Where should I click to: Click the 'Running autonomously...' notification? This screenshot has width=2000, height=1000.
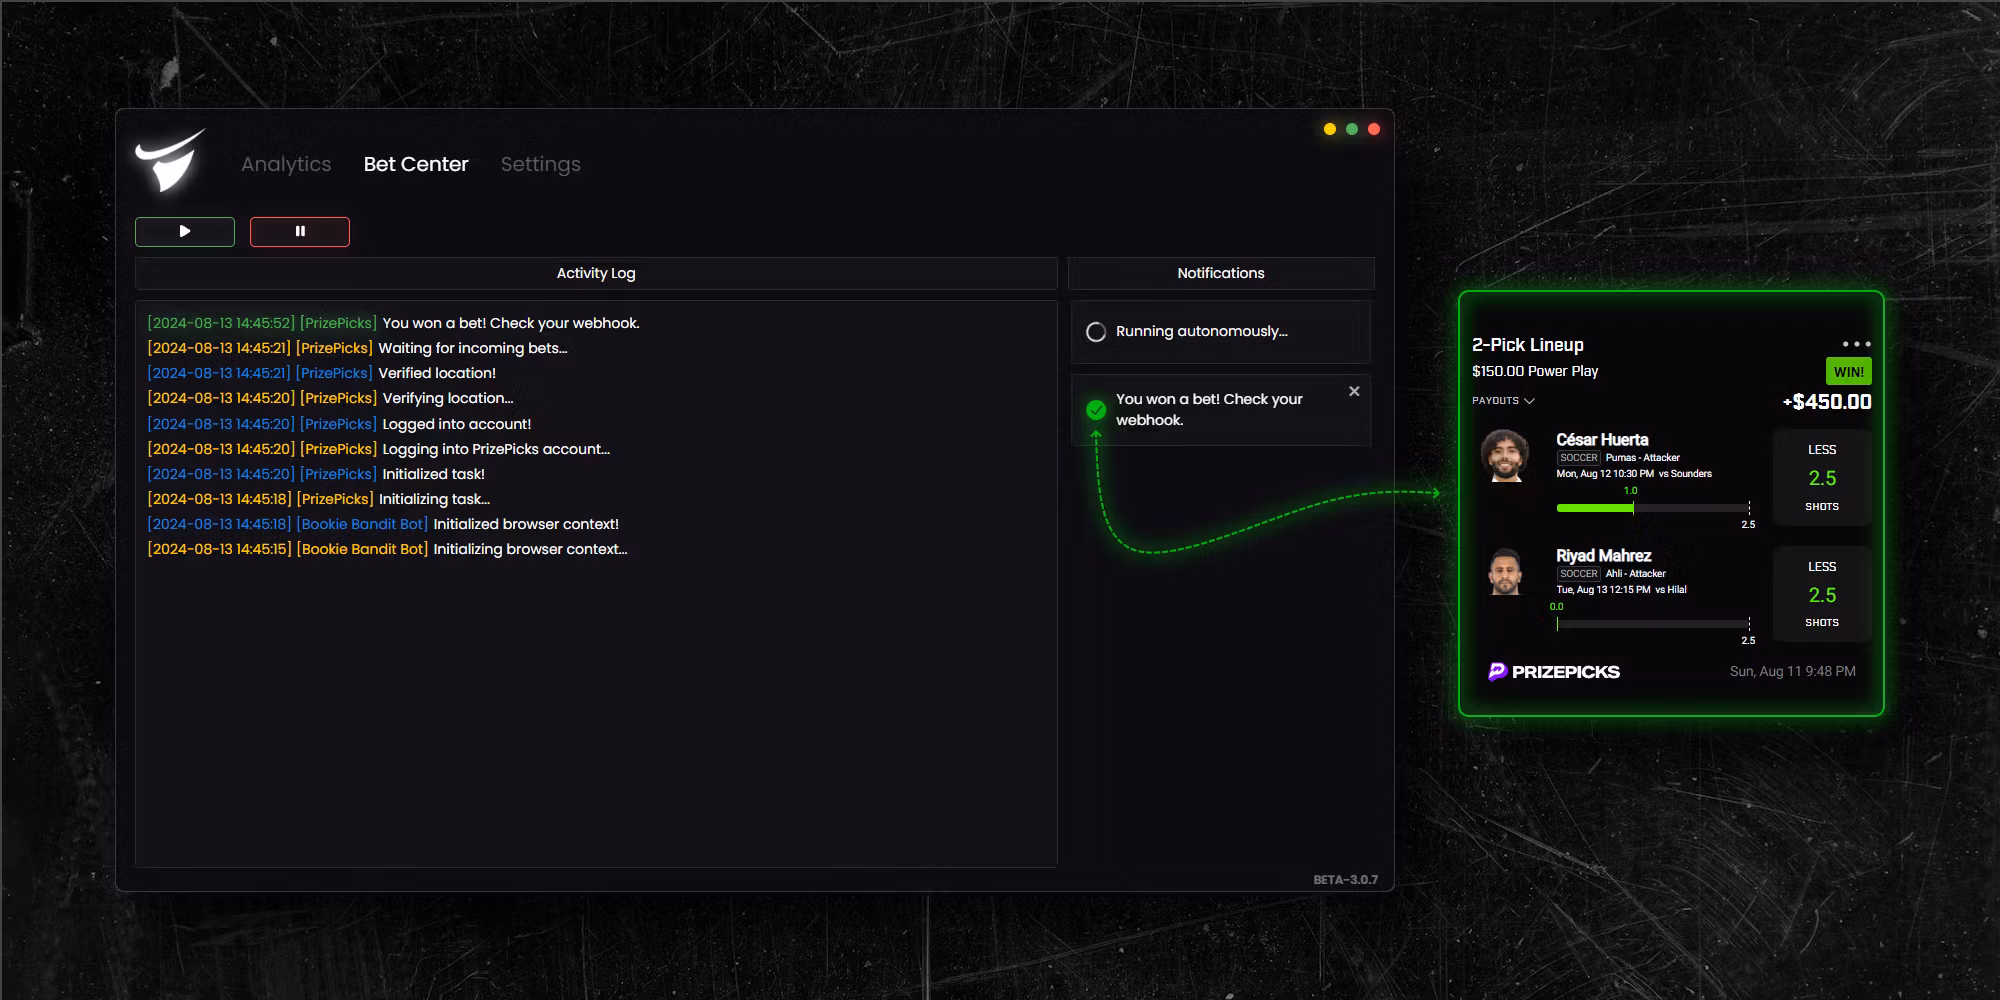(x=1221, y=332)
